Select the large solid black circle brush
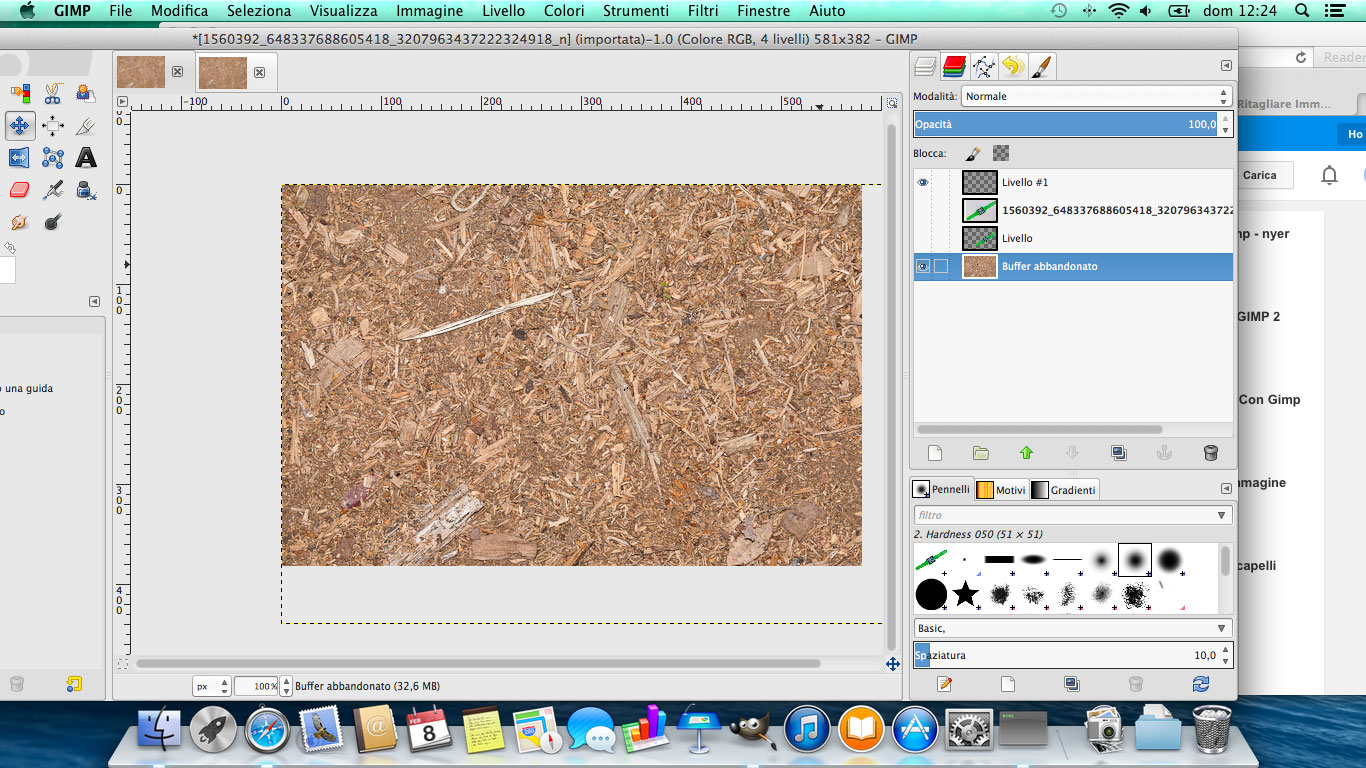This screenshot has width=1366, height=768. tap(931, 594)
